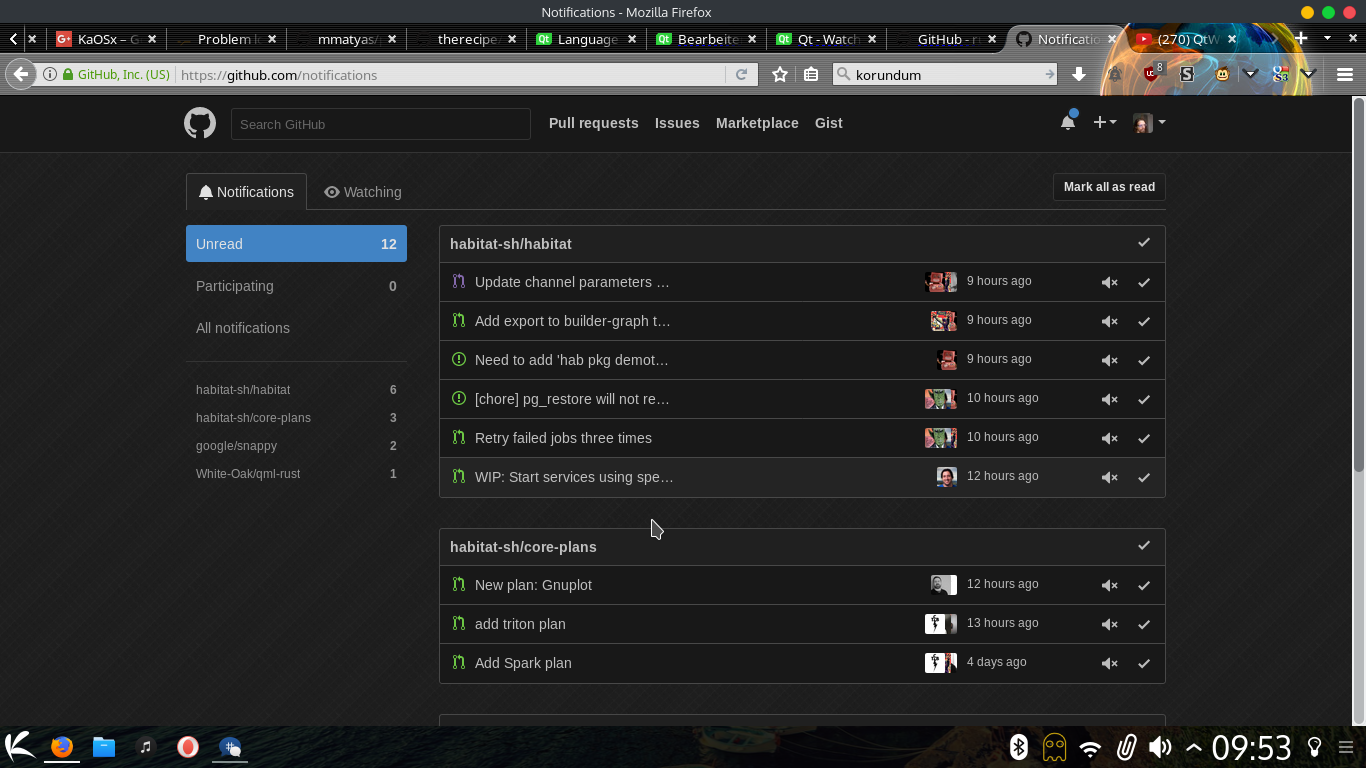
Task: Open the volume control in the tray
Action: tap(1160, 746)
